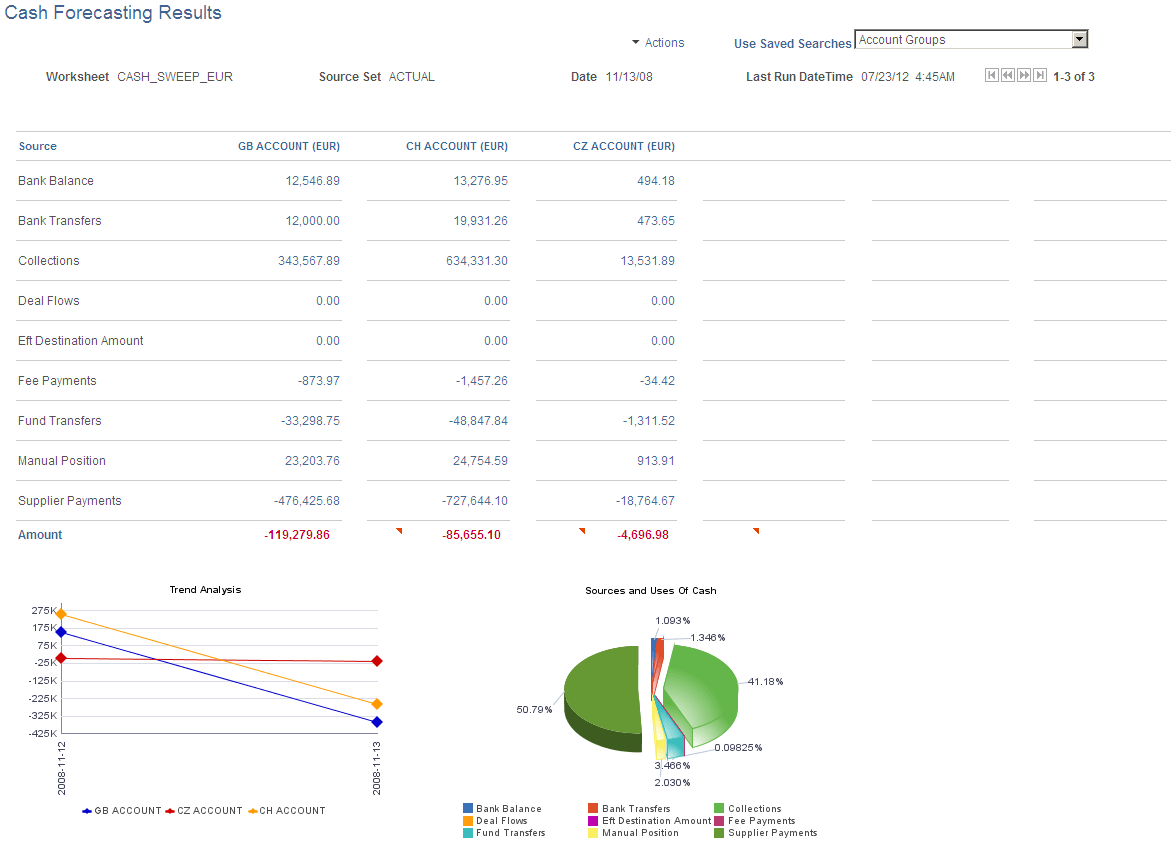
Task: Open the Actions menu
Action: 666,43
